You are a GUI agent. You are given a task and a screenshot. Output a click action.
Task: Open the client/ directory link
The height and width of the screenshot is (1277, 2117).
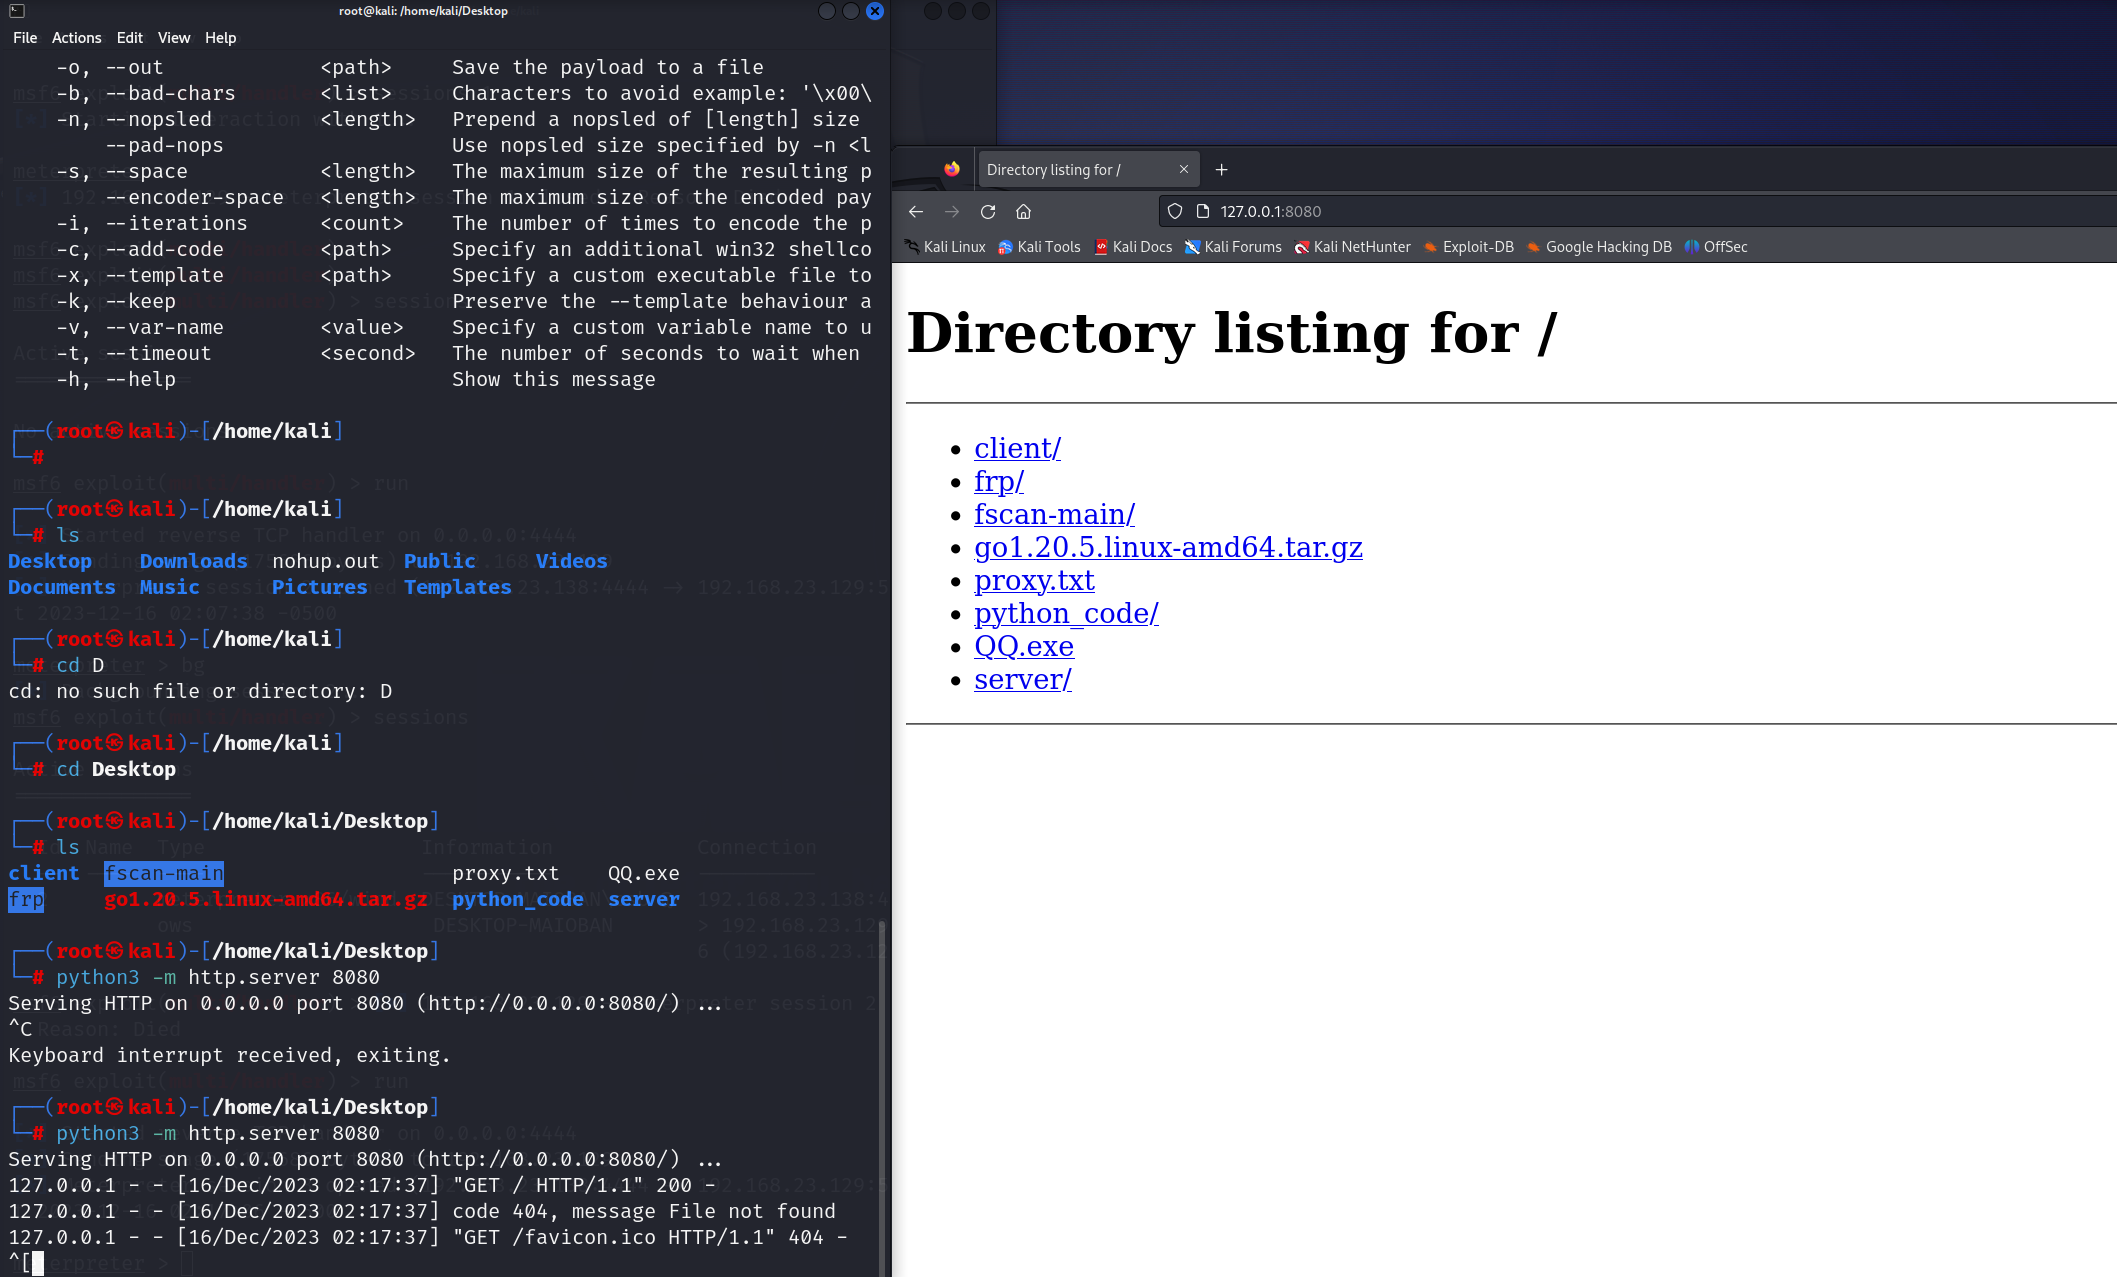pyautogui.click(x=1017, y=448)
